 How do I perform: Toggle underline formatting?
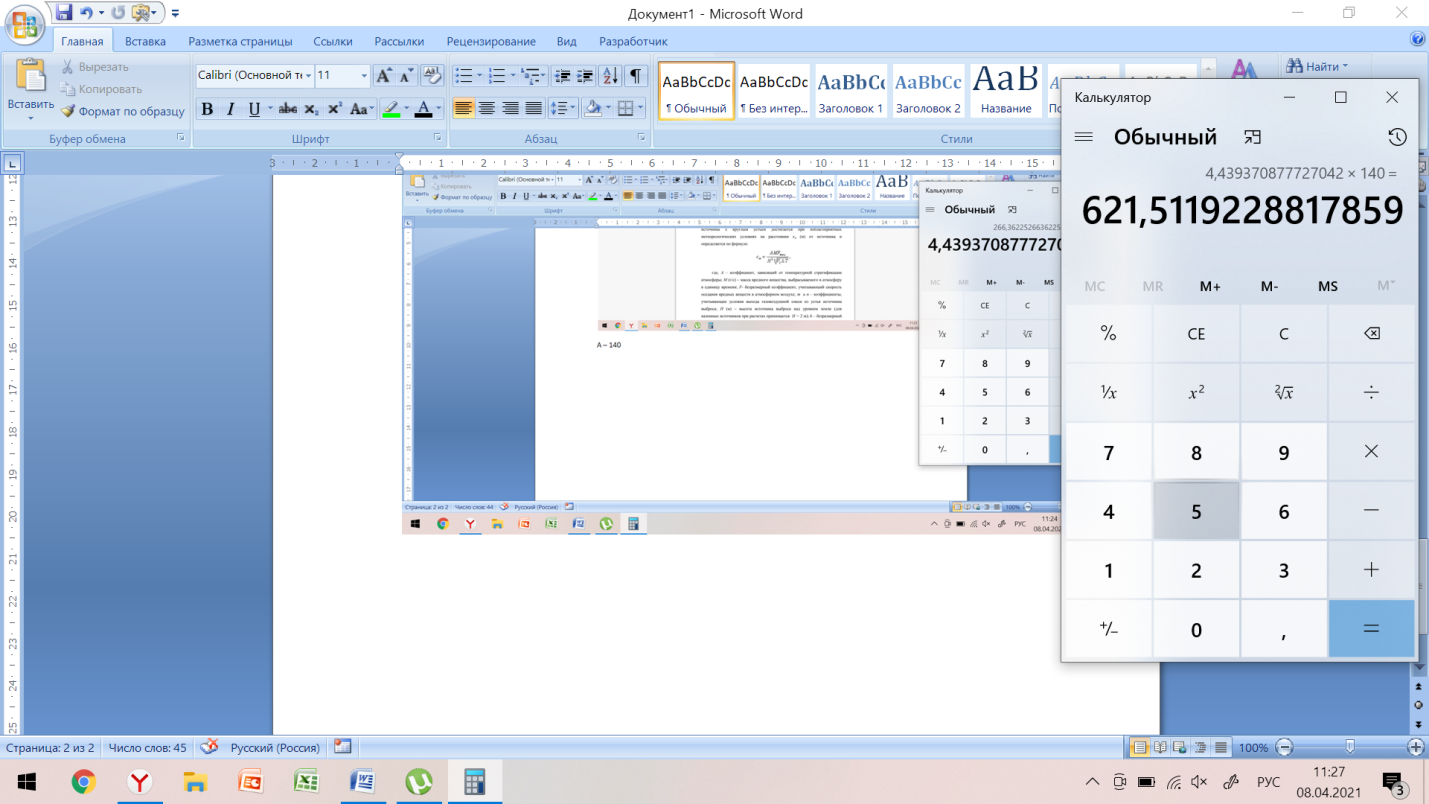(x=254, y=109)
